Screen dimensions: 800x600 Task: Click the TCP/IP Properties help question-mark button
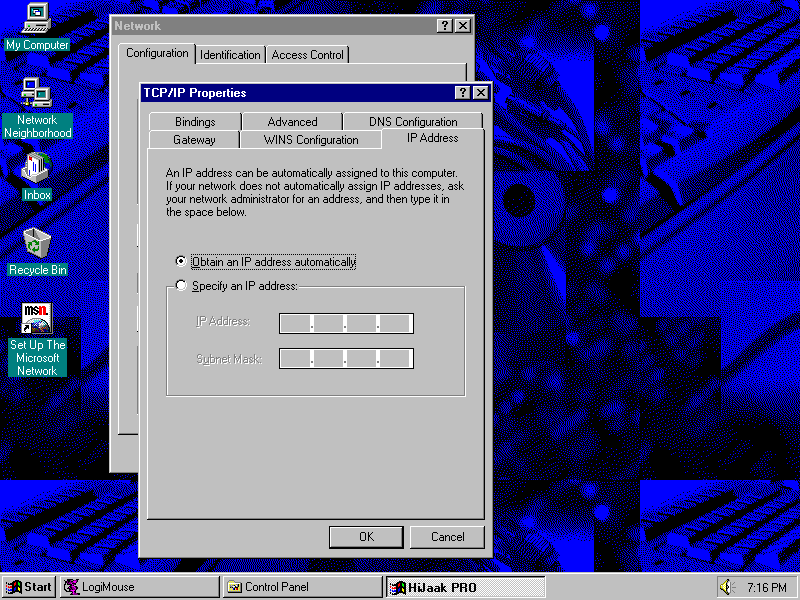(463, 93)
